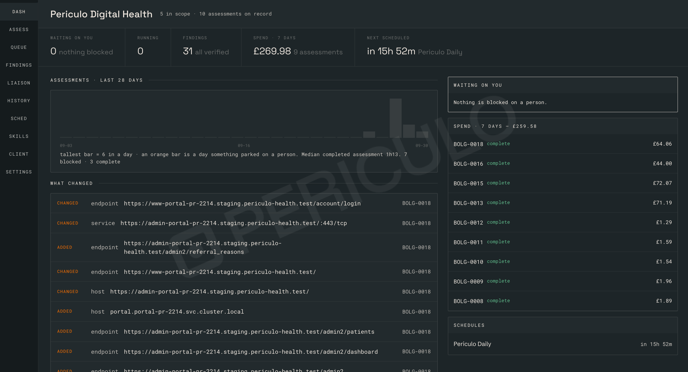Click the £72.07 amount

point(662,183)
